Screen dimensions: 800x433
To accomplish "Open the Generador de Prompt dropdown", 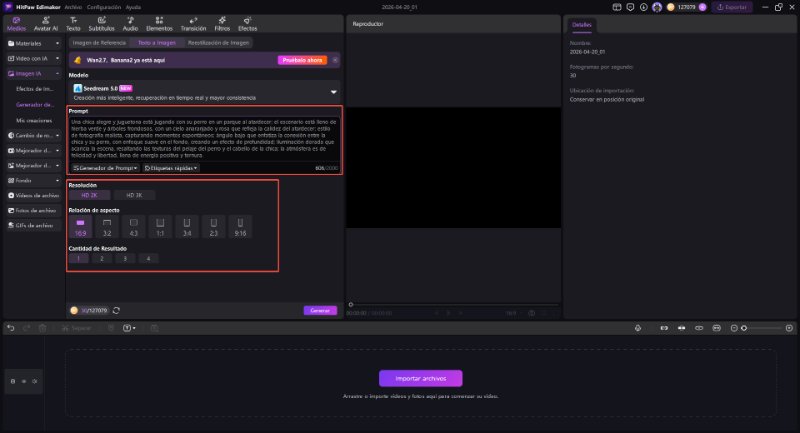I will [105, 168].
